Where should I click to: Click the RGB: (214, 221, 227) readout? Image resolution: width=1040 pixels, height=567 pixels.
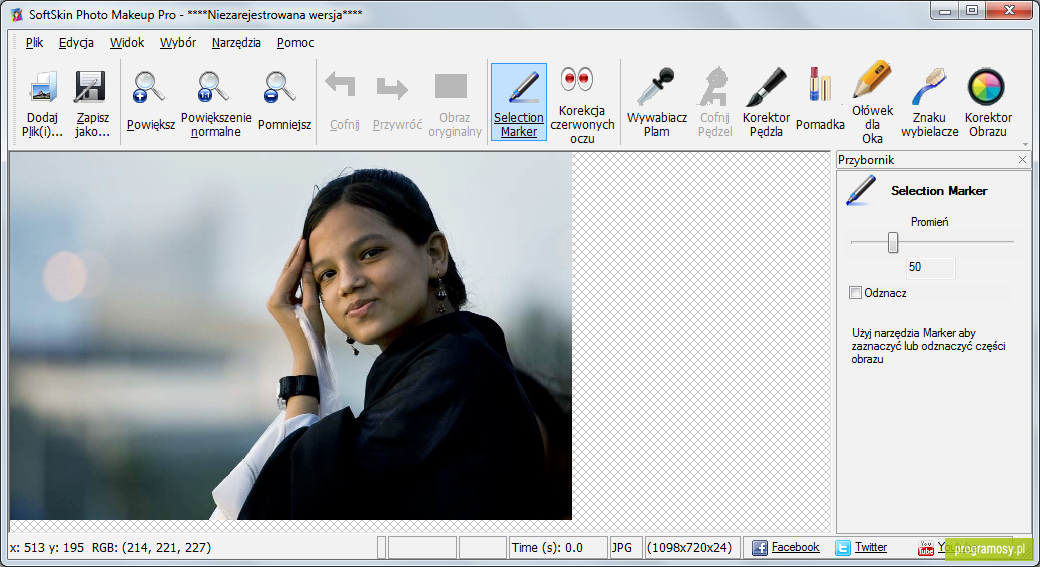click(151, 548)
